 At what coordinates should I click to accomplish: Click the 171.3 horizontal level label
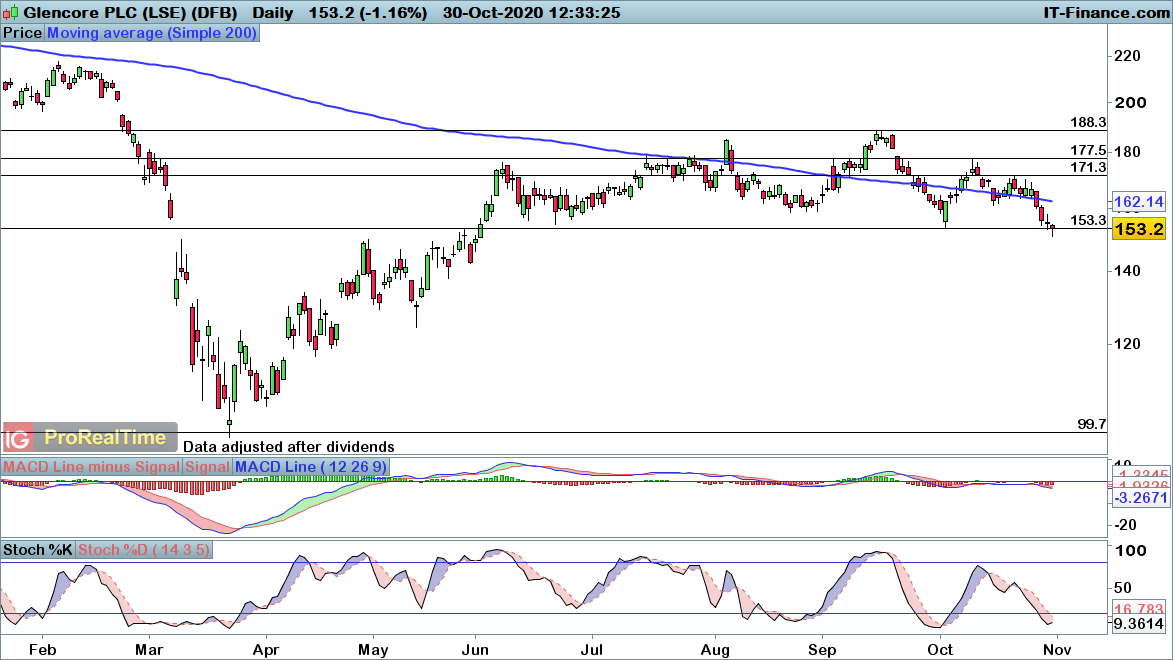coord(1088,168)
